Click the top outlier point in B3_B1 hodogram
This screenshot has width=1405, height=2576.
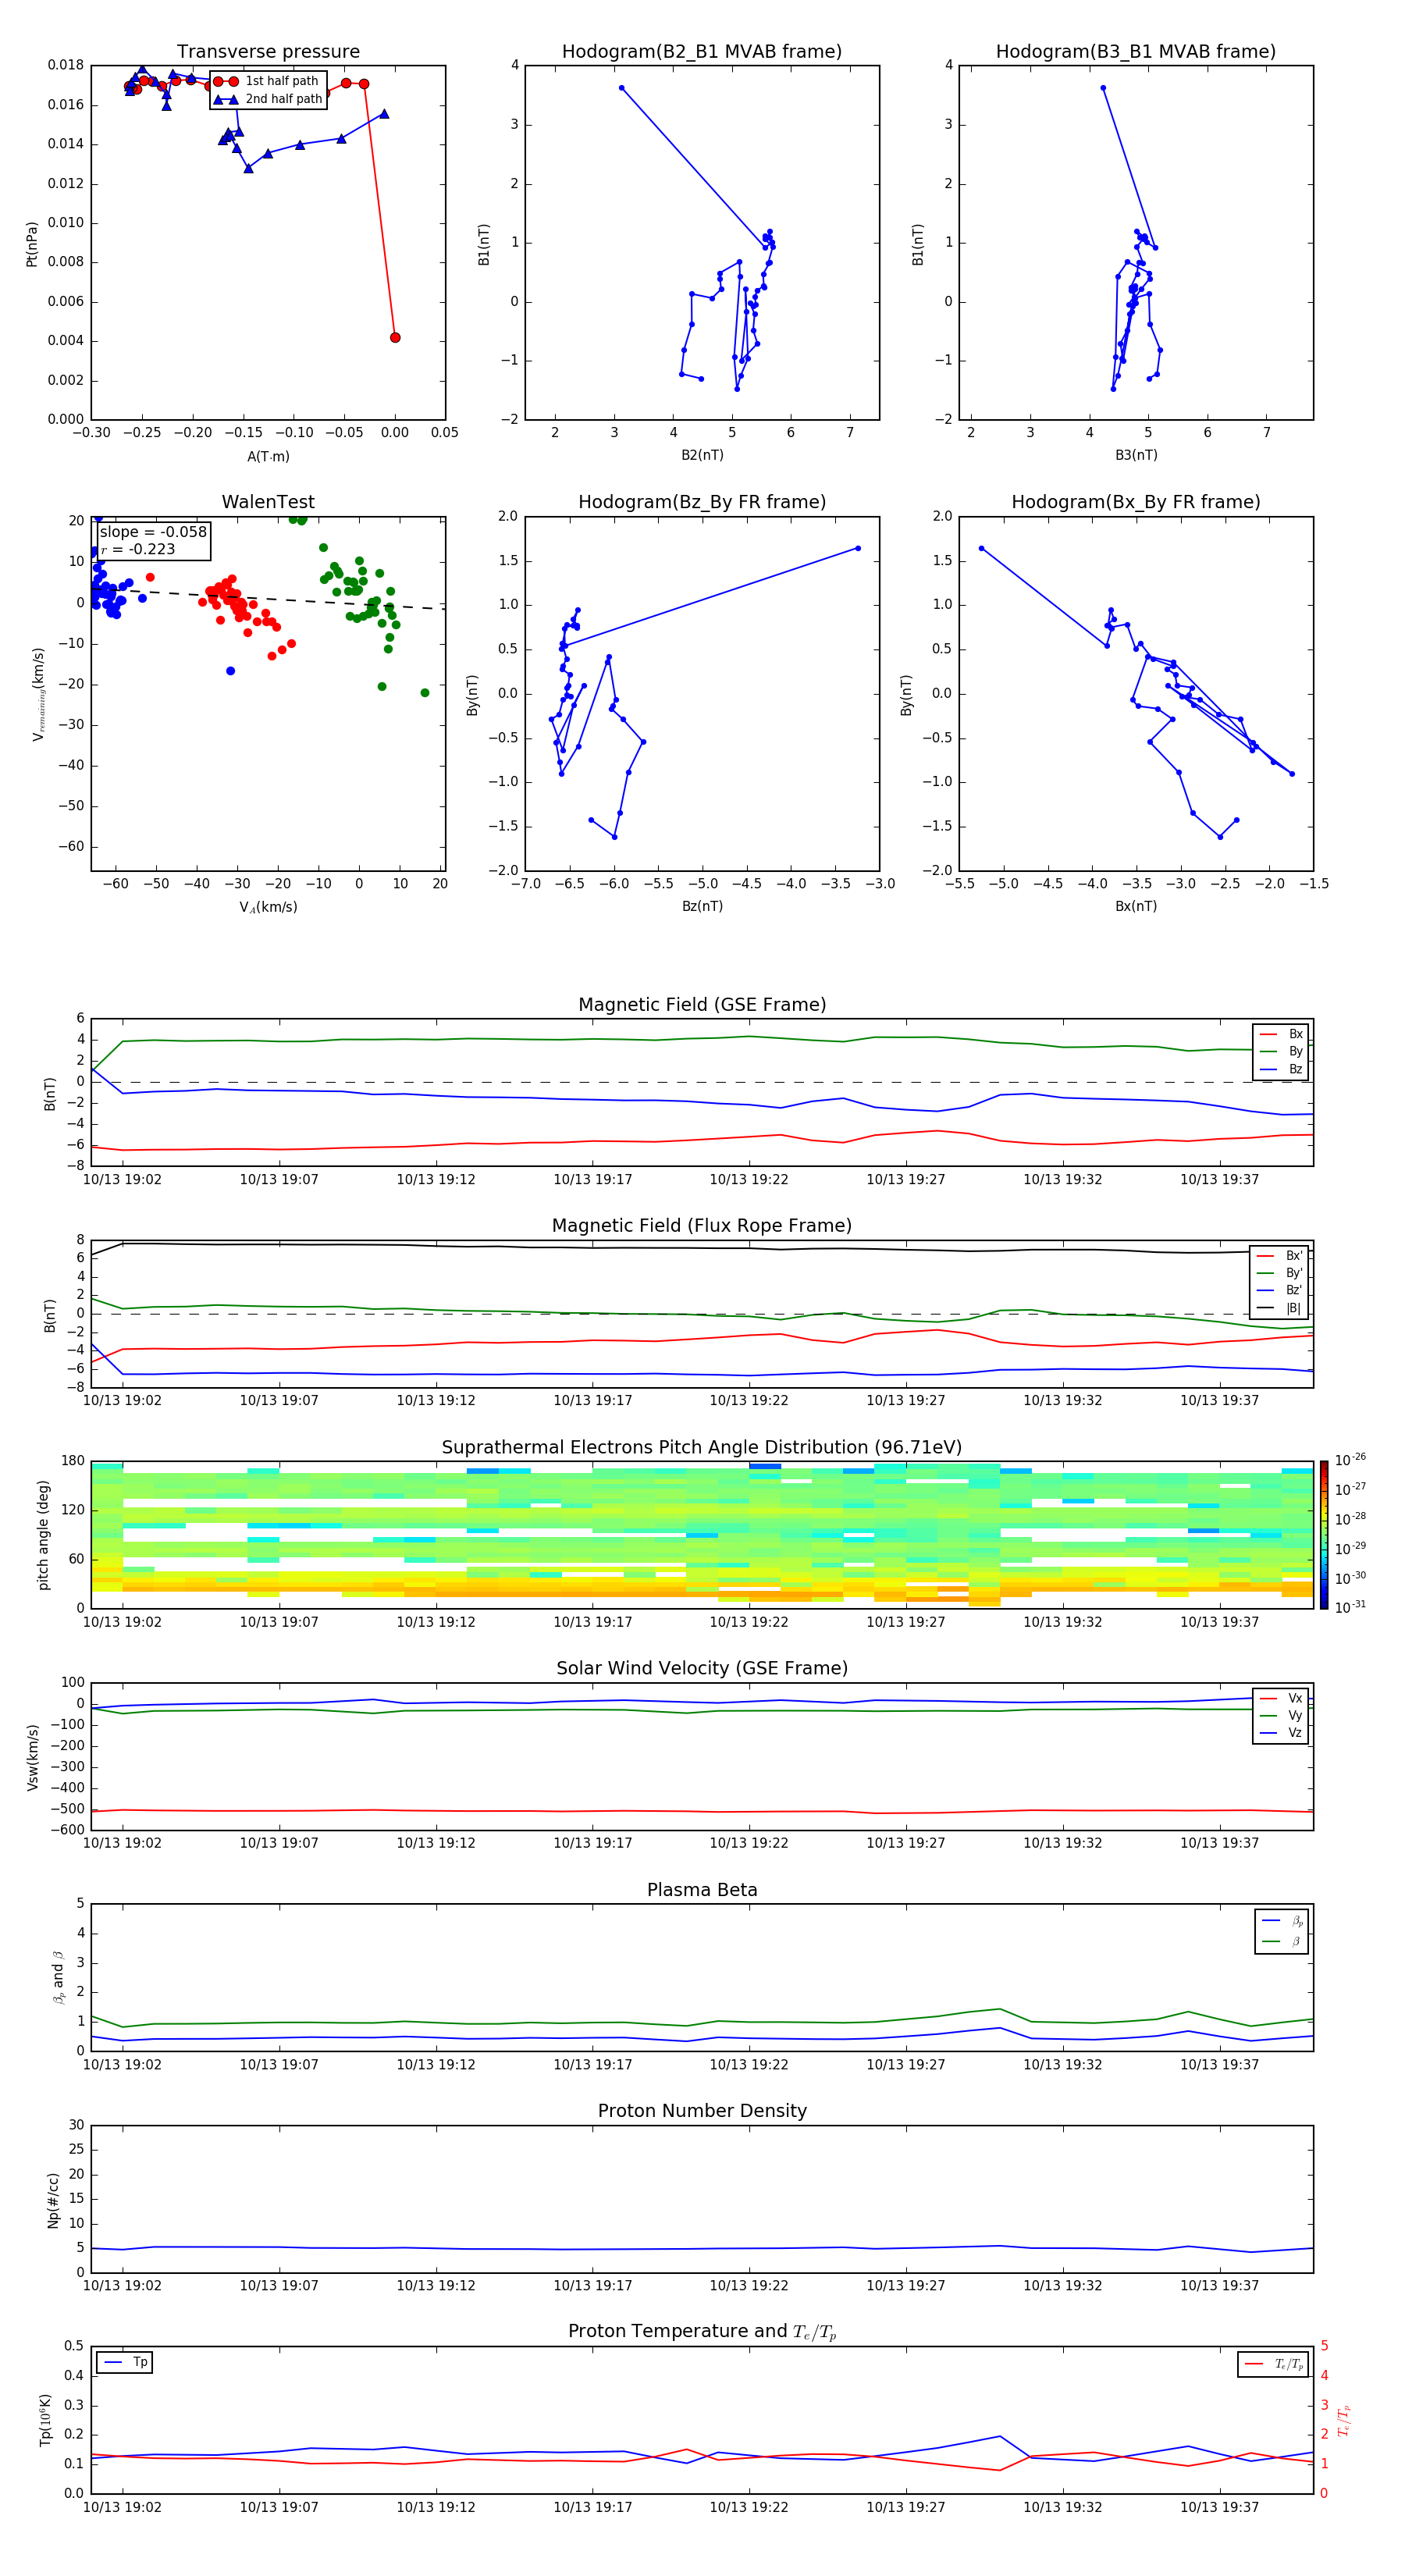tap(1103, 88)
